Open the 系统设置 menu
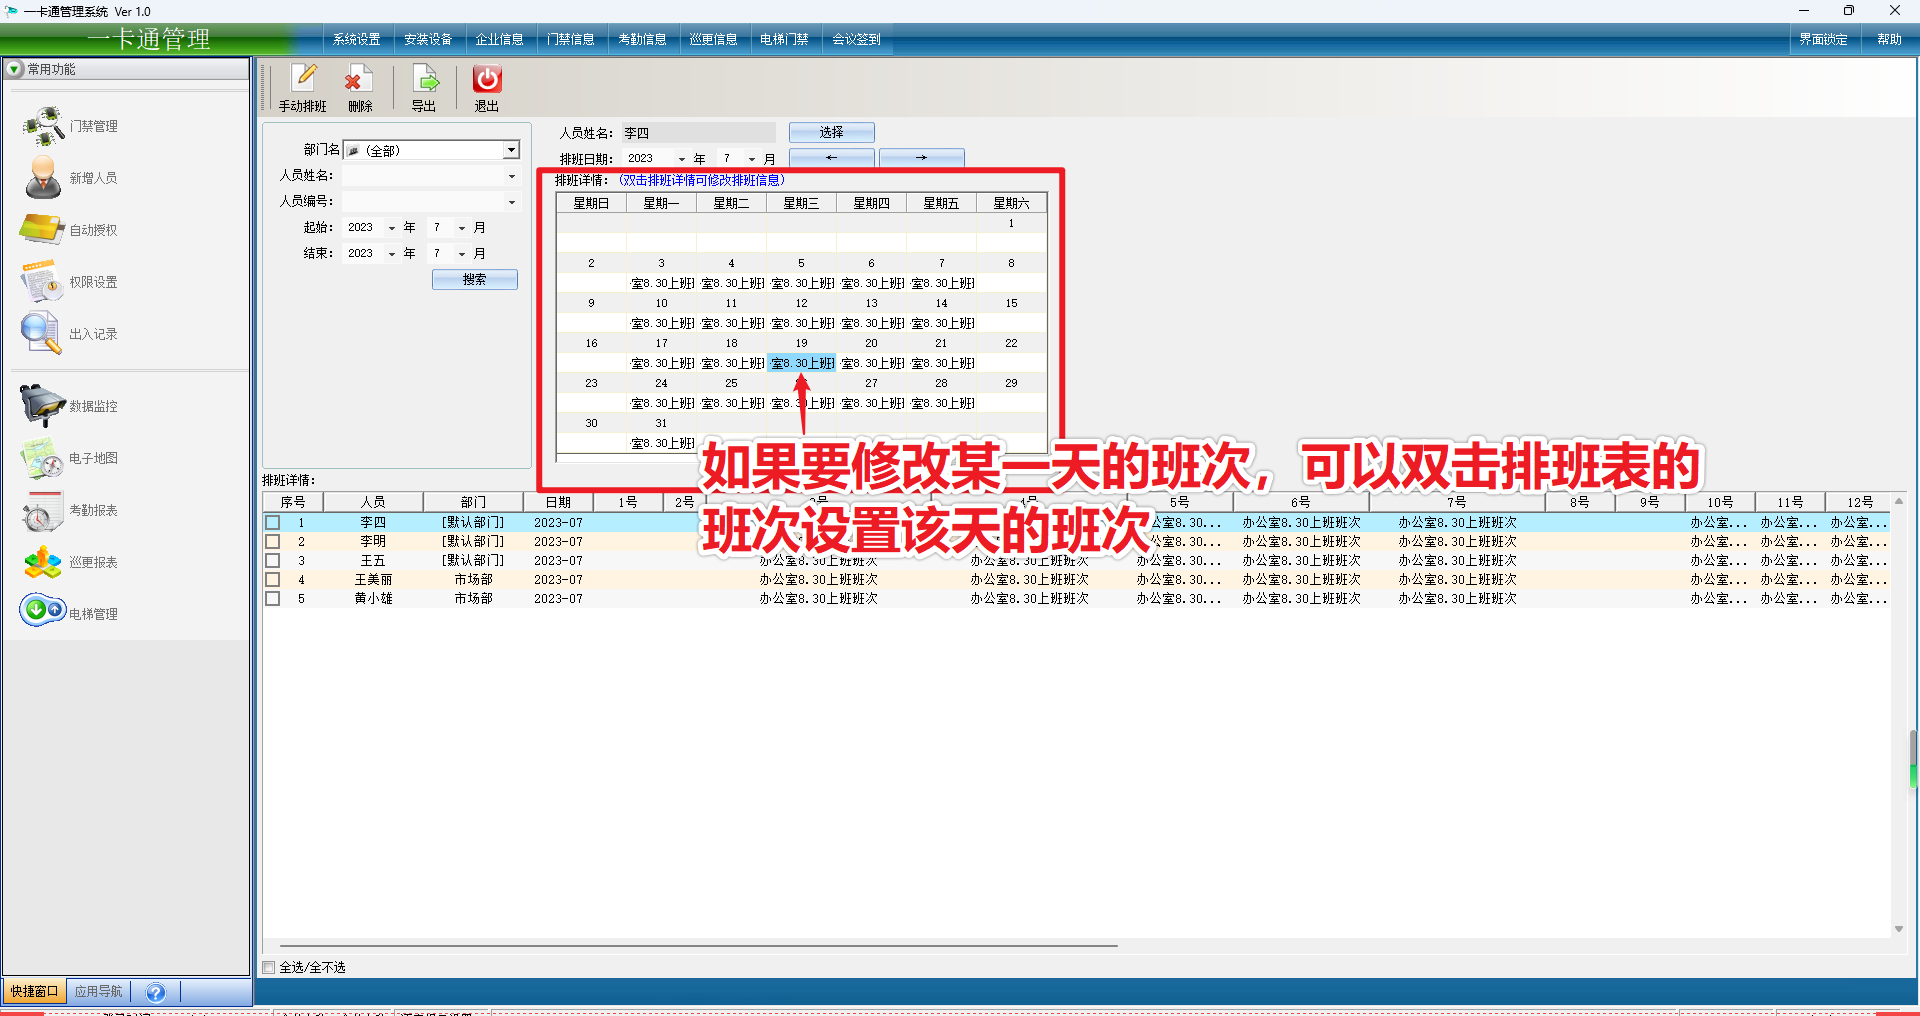The height and width of the screenshot is (1016, 1920). coord(357,39)
